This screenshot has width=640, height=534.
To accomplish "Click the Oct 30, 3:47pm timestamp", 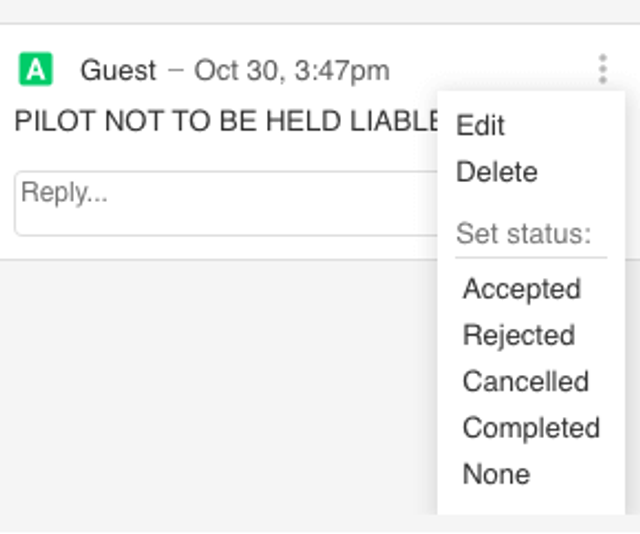I will (291, 71).
